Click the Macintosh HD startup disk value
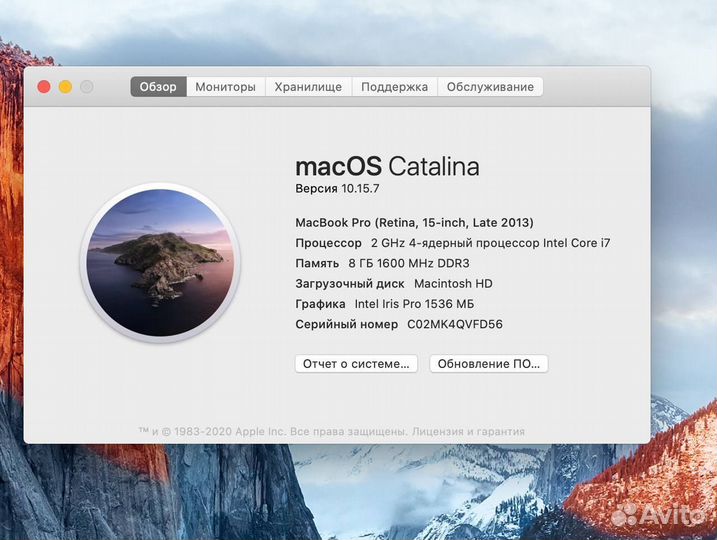This screenshot has width=717, height=540. 453,283
